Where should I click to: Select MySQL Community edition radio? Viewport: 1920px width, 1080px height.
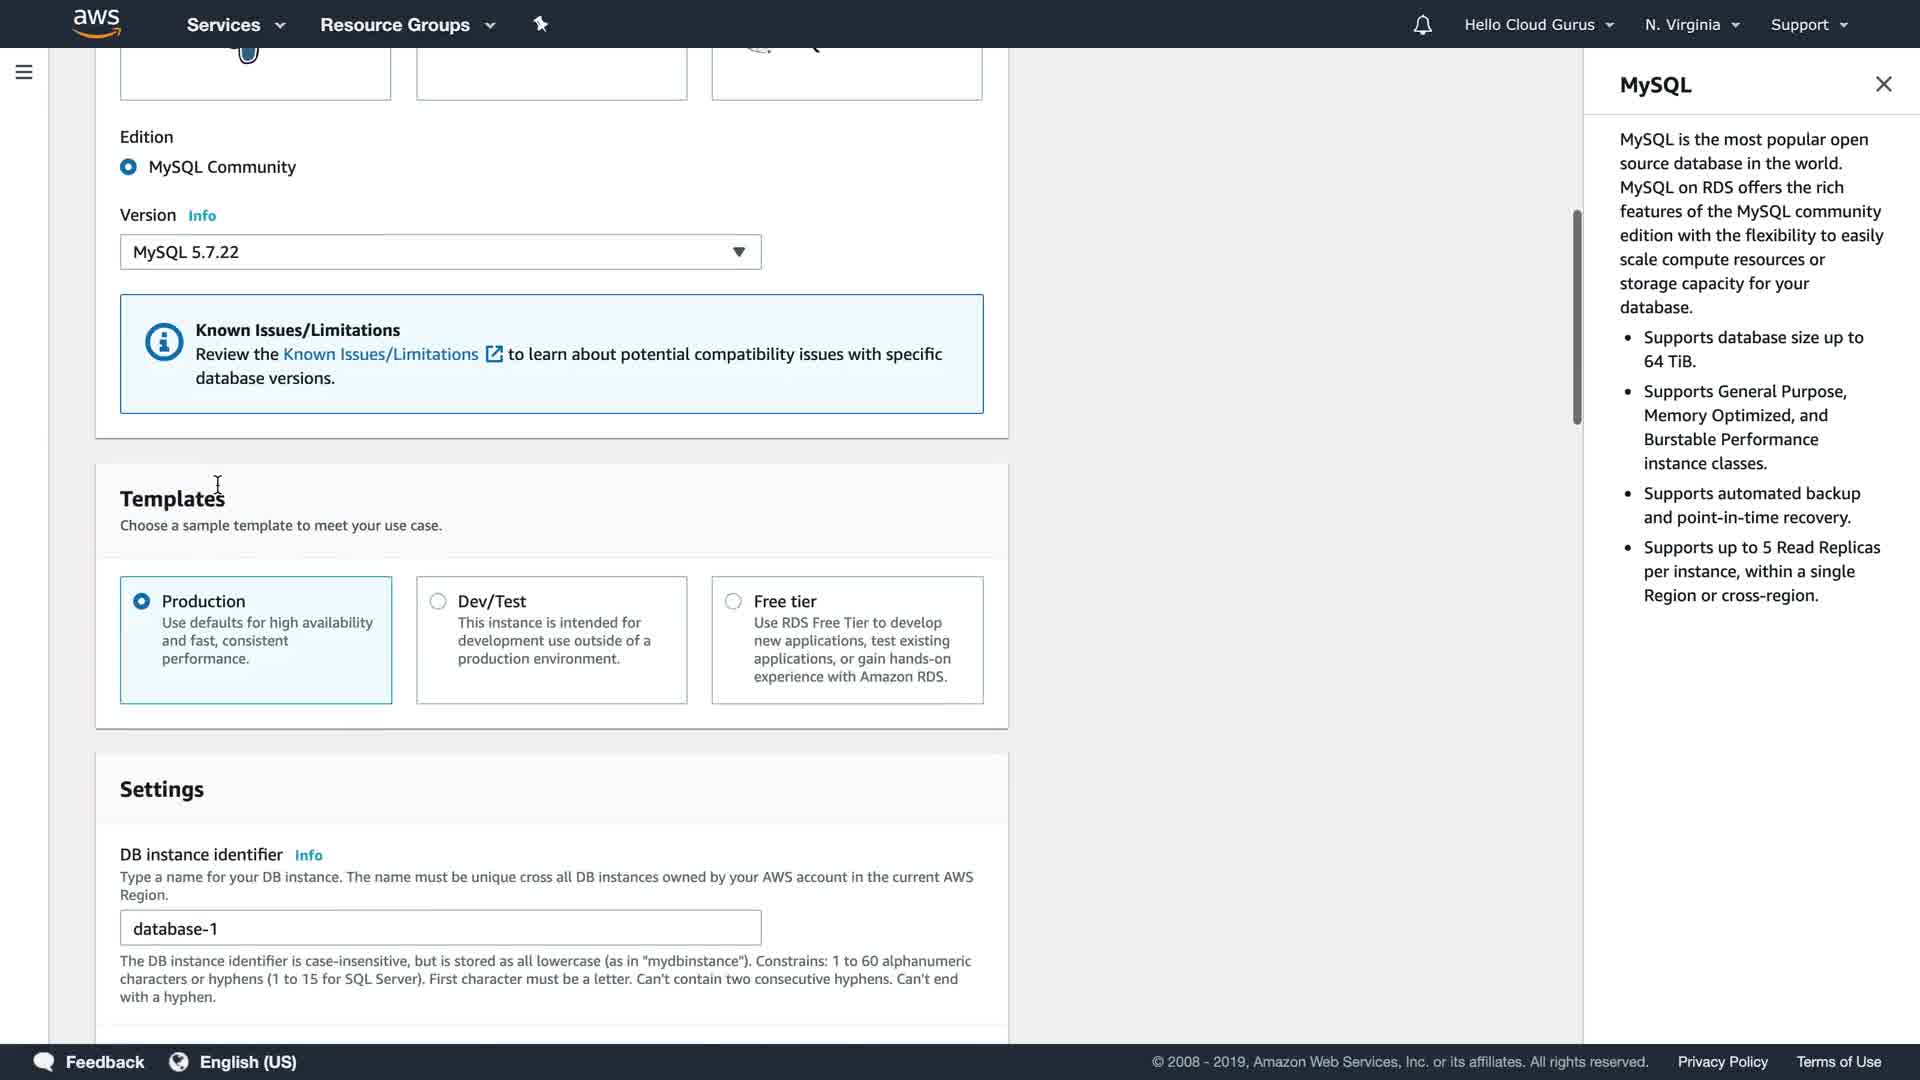pos(128,167)
